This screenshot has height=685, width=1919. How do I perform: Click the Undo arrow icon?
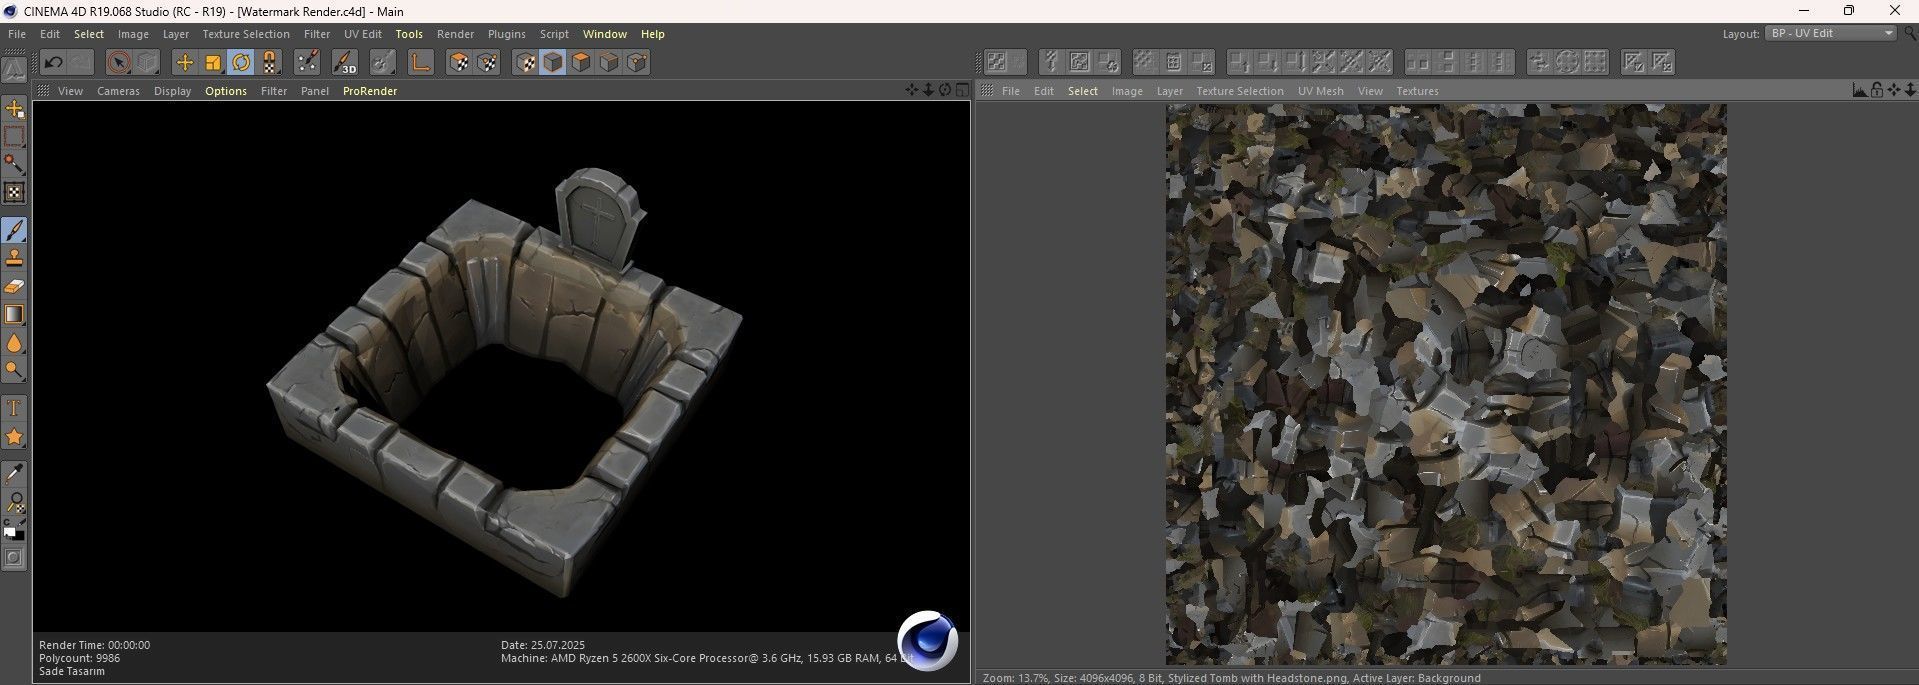(x=54, y=62)
